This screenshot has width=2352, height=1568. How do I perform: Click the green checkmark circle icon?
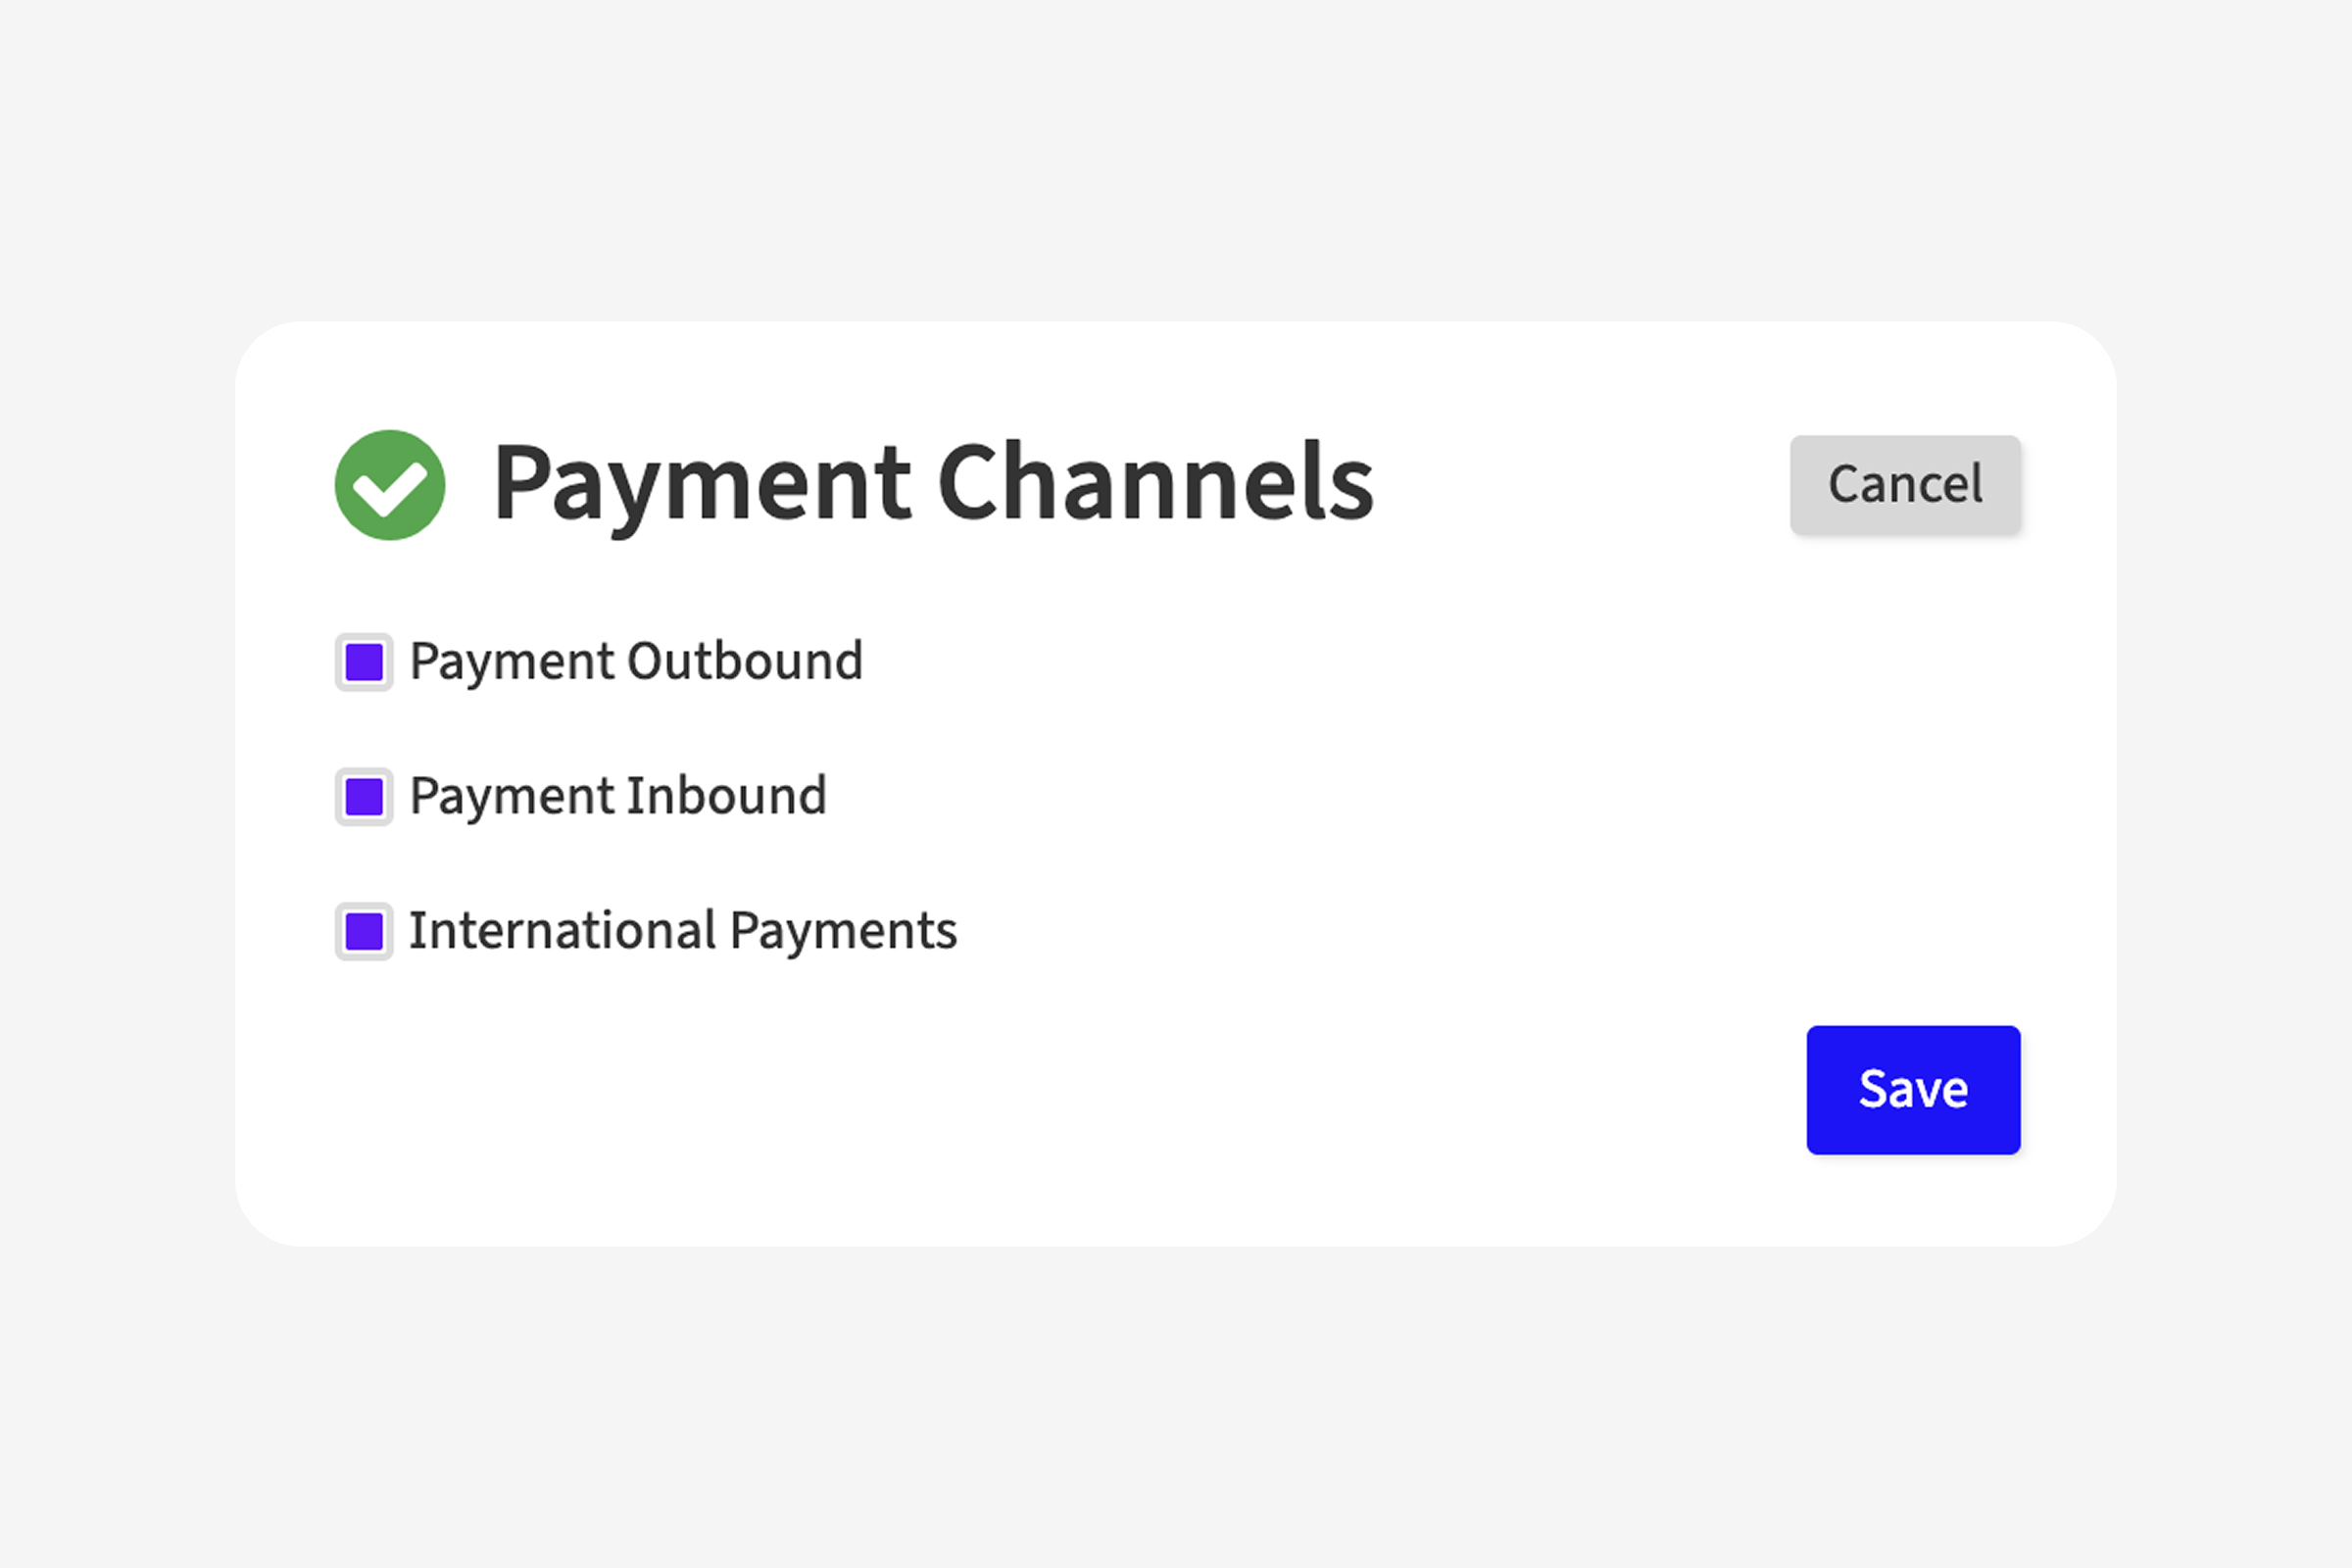(389, 485)
